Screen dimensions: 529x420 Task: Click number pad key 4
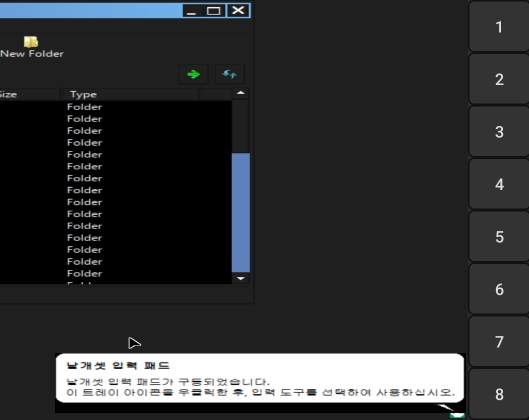[x=499, y=184]
